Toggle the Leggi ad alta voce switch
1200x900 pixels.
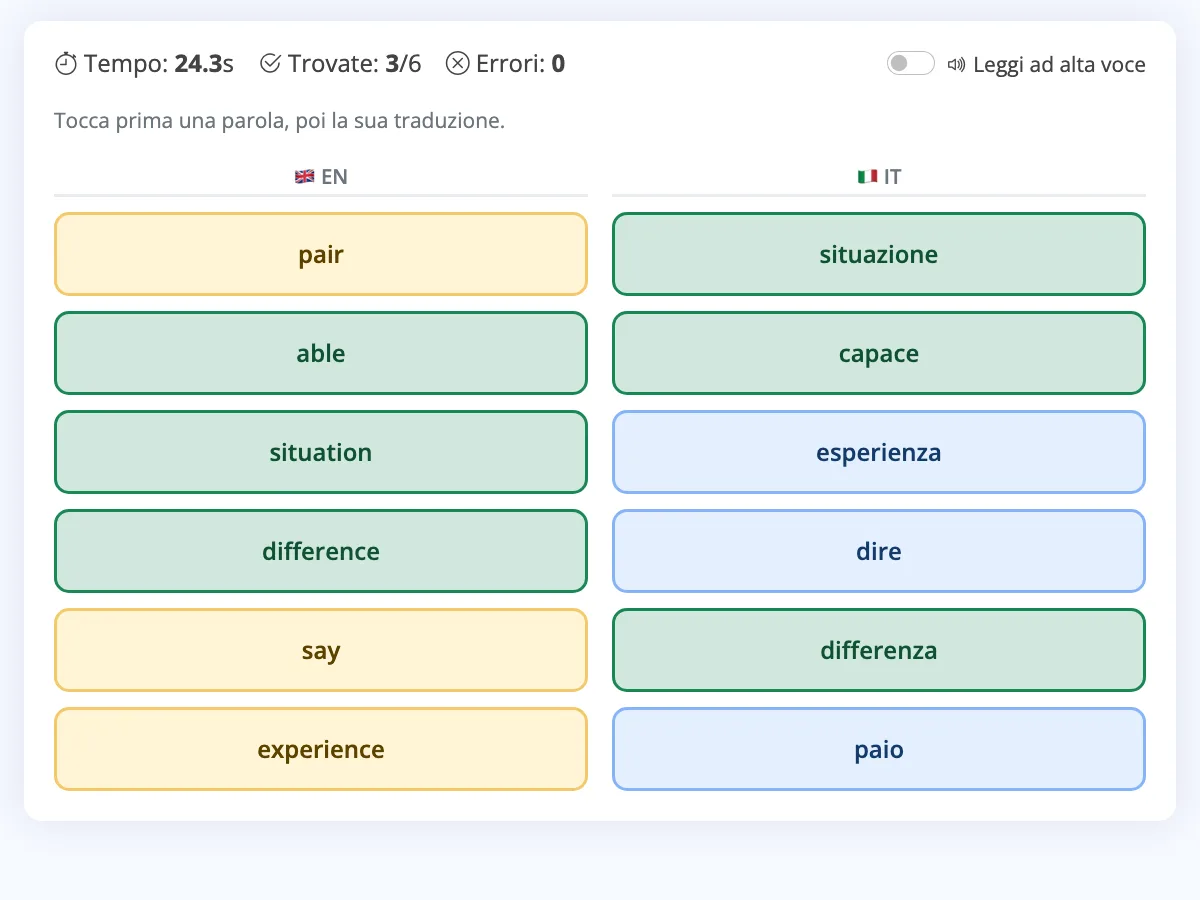tap(910, 64)
